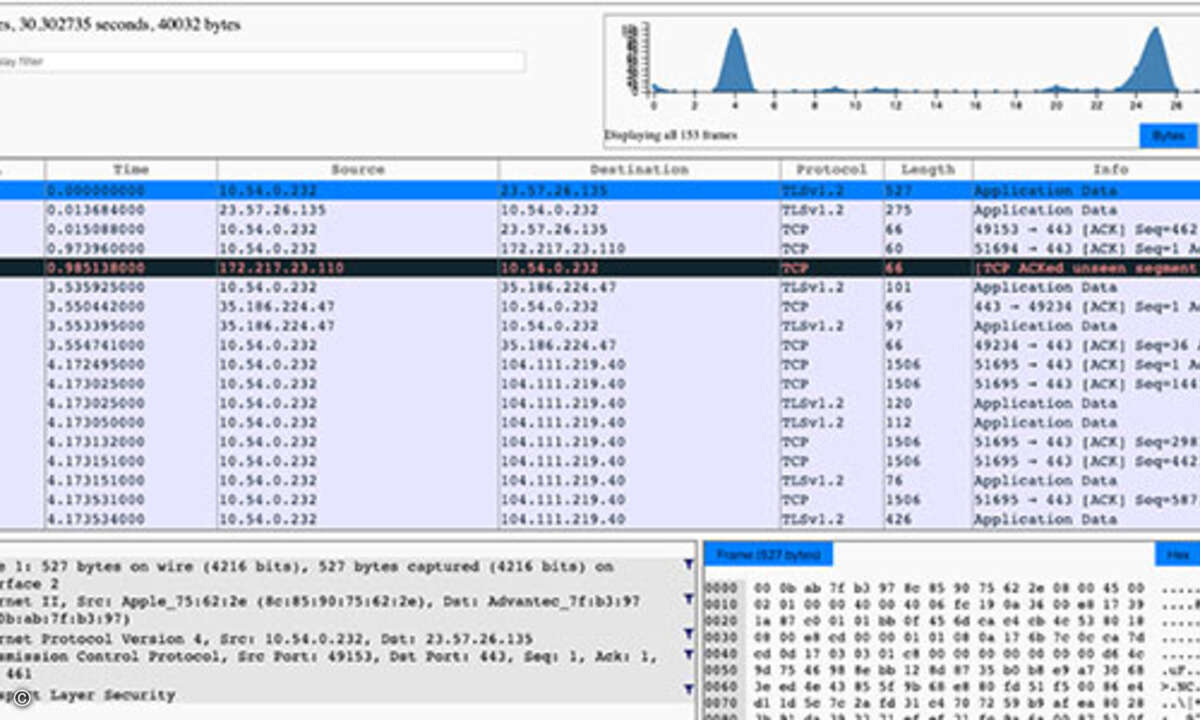Select the packet at time 3.550442000
The image size is (1200, 720).
tap(600, 306)
